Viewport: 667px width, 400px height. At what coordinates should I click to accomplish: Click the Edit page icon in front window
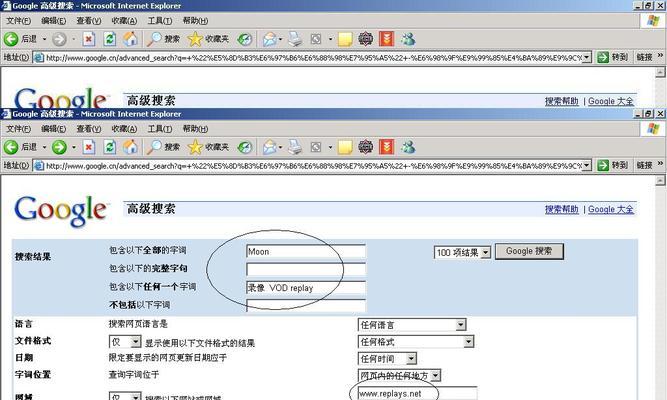click(x=316, y=147)
